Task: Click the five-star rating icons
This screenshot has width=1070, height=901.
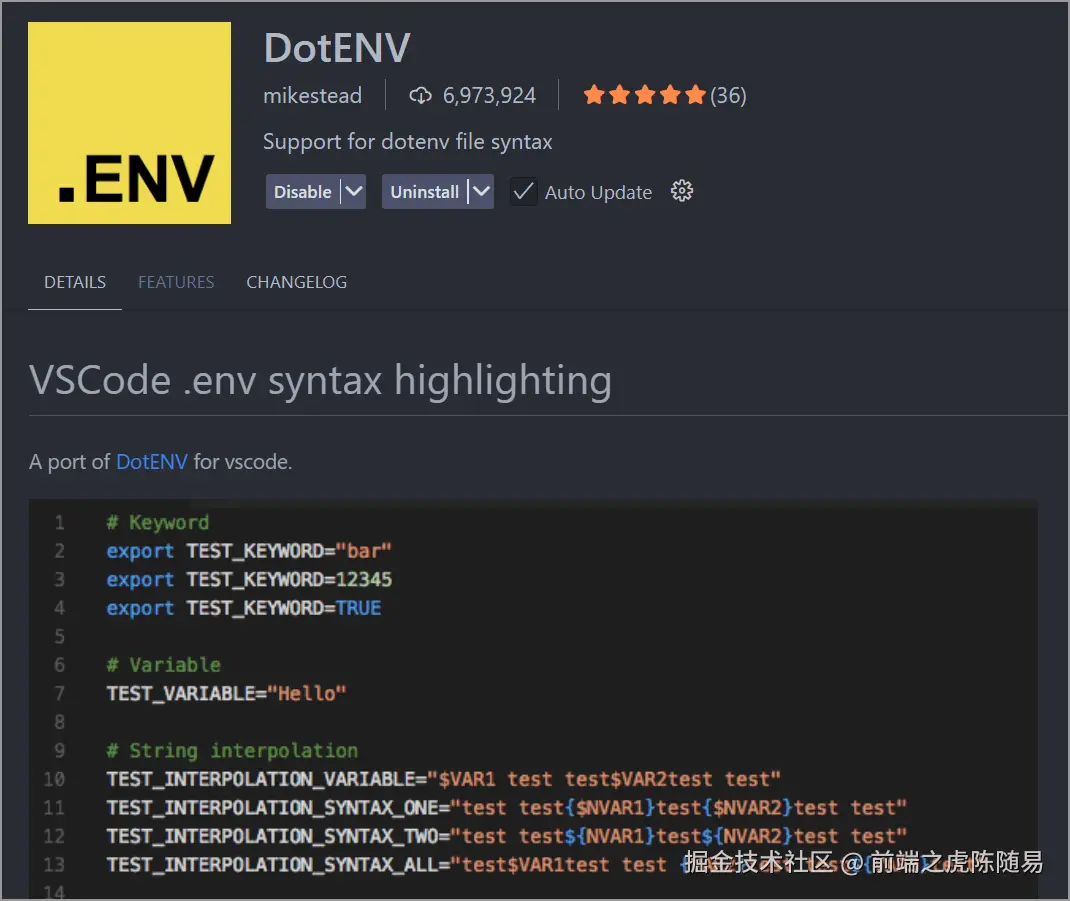Action: (644, 95)
